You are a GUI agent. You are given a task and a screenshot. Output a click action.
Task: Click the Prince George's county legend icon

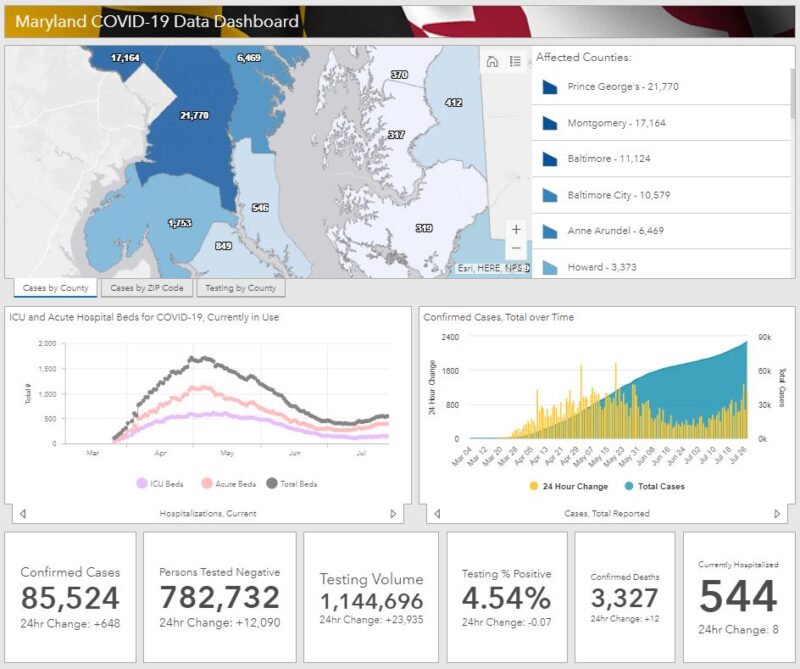(x=549, y=87)
